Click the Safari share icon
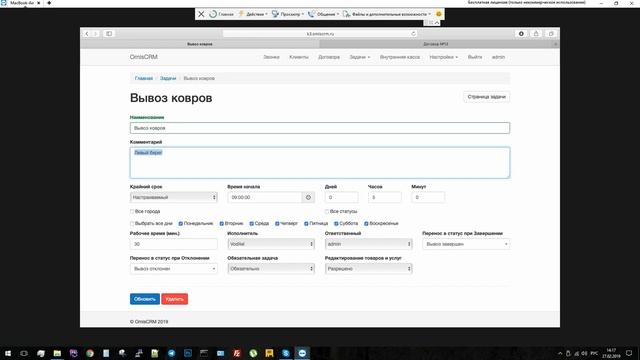The image size is (640, 360). (x=536, y=34)
